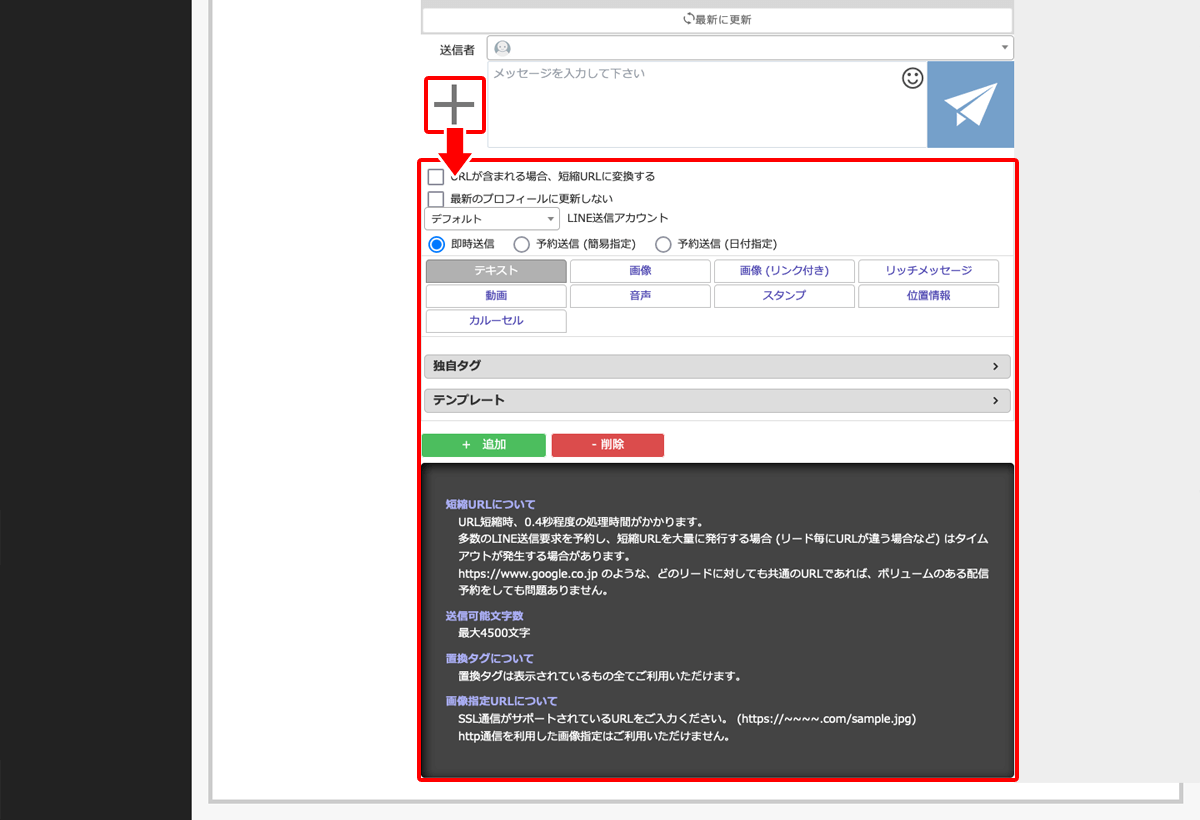The image size is (1200, 820).
Task: Send message with paper plane icon
Action: pyautogui.click(x=970, y=105)
